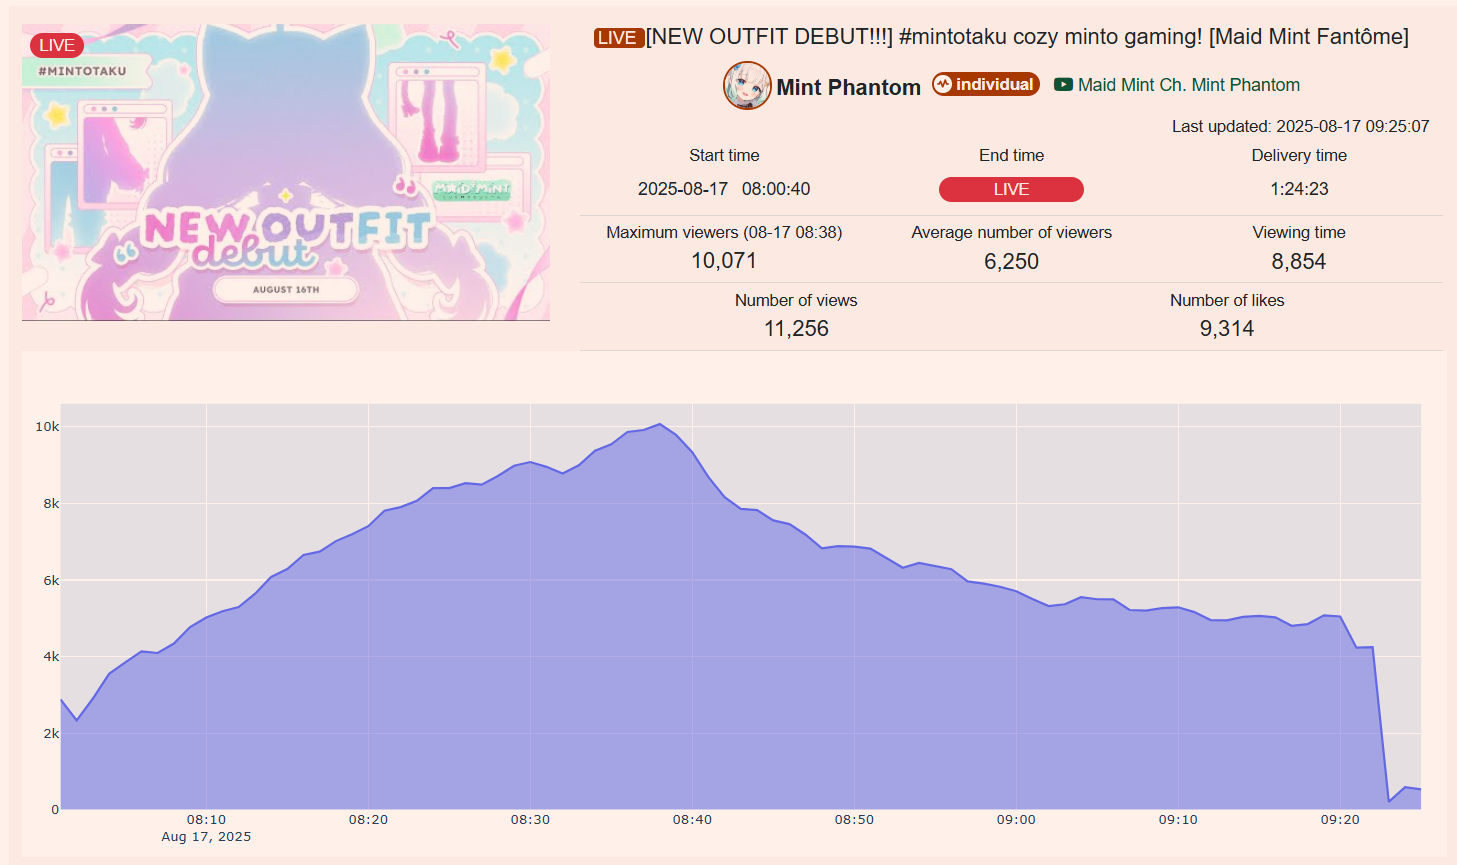This screenshot has width=1457, height=865.
Task: Click the 10k label on the viewer axis
Action: coord(47,427)
